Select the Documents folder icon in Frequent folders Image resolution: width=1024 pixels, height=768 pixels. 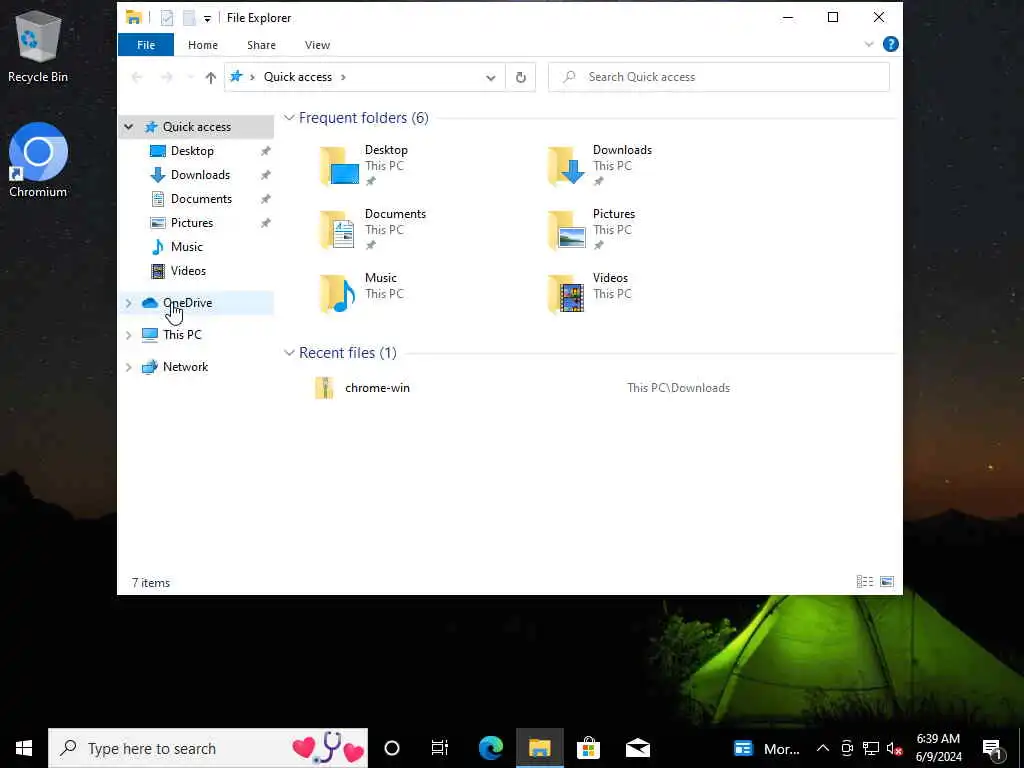(x=338, y=230)
